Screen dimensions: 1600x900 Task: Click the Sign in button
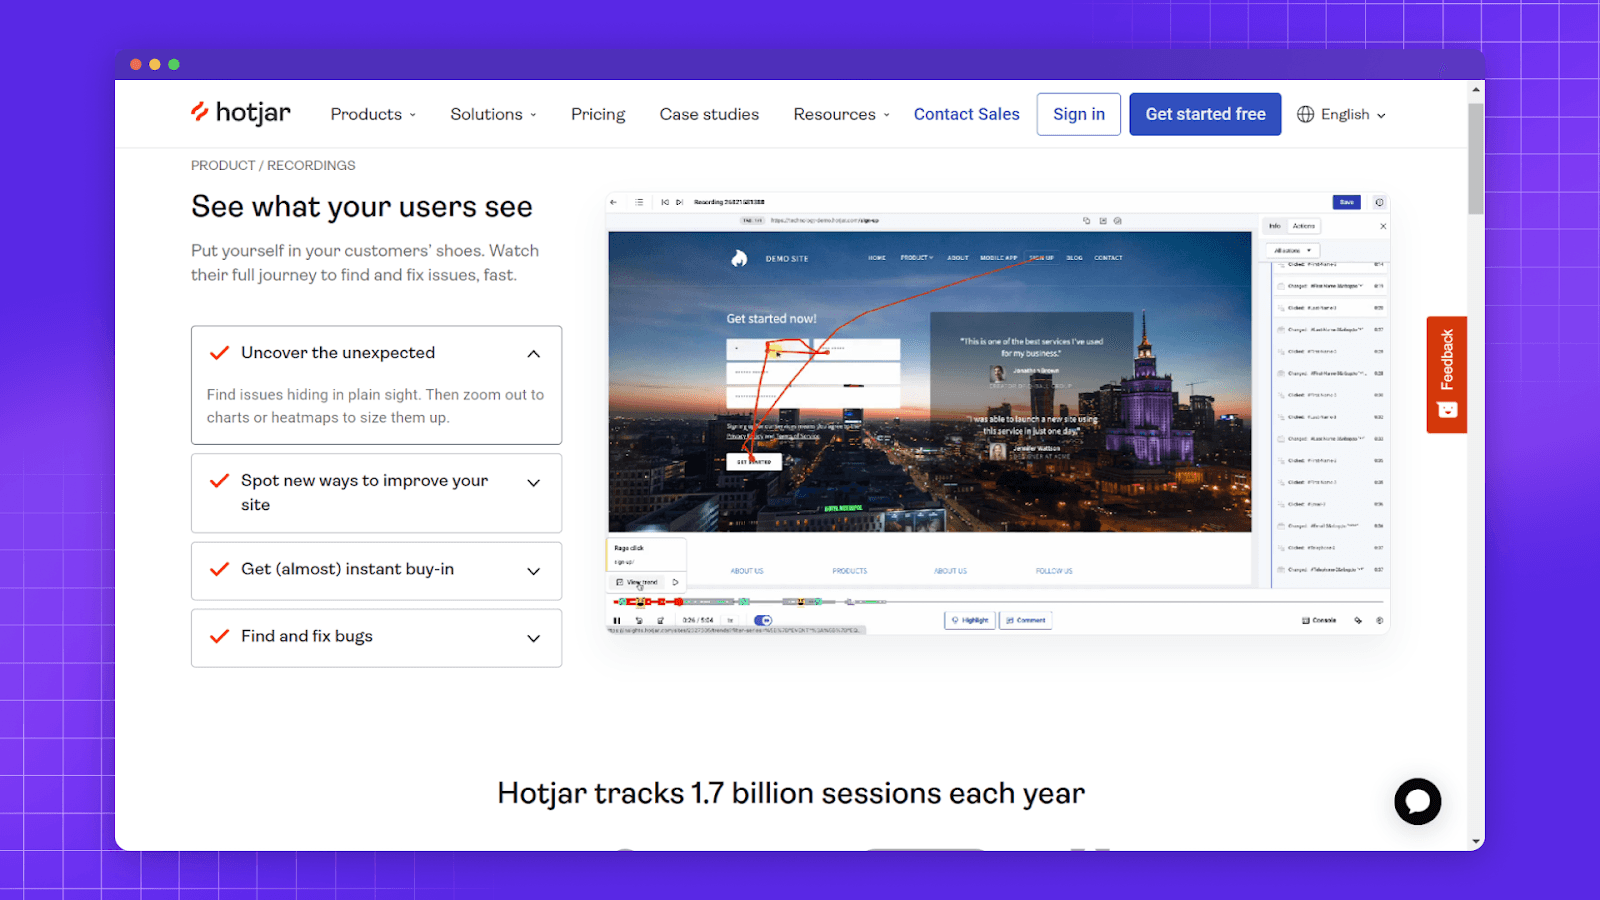(1079, 114)
